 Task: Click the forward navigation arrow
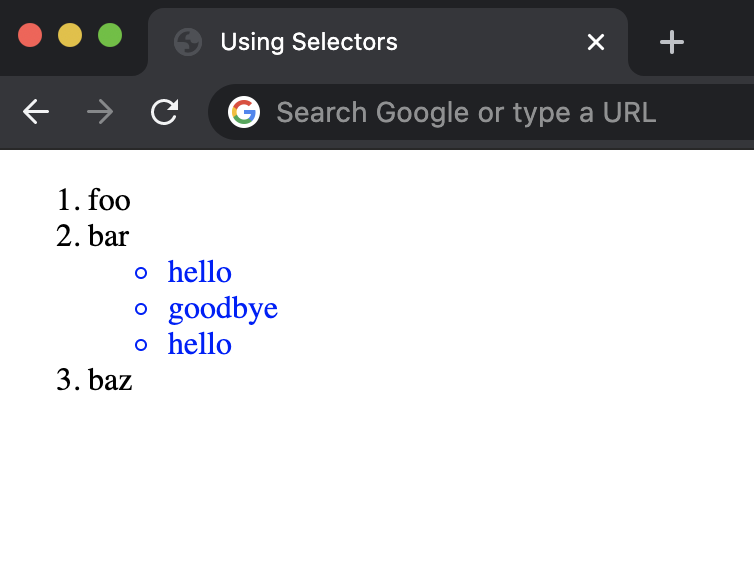click(100, 112)
